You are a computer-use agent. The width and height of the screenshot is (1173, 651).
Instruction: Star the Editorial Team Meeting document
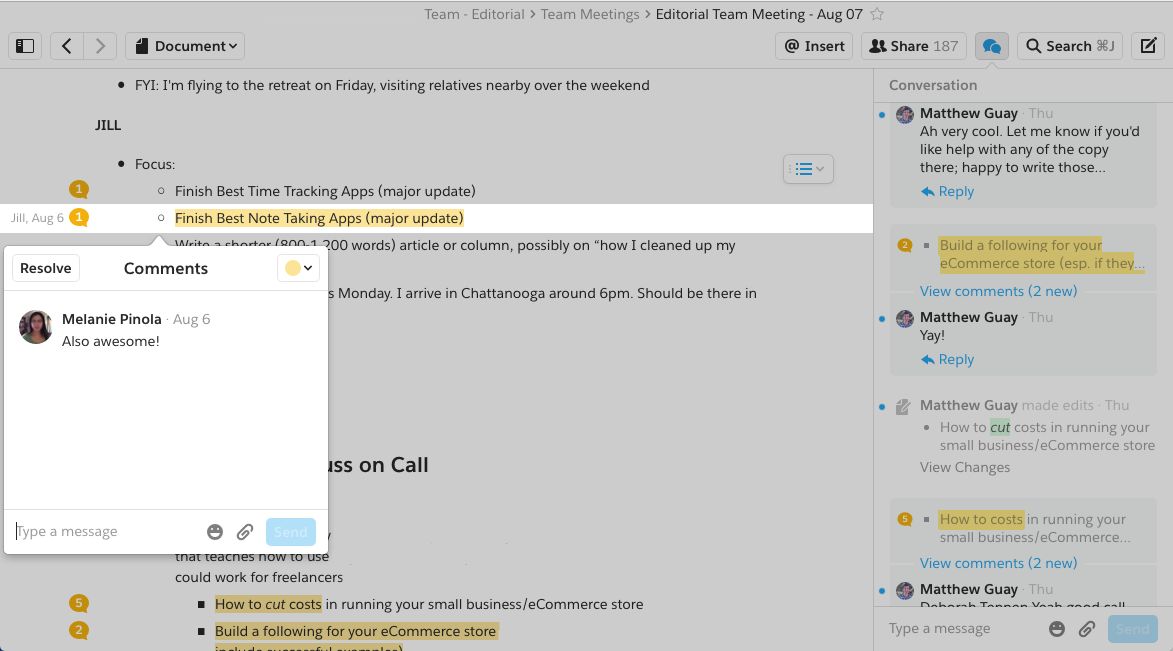[x=877, y=14]
